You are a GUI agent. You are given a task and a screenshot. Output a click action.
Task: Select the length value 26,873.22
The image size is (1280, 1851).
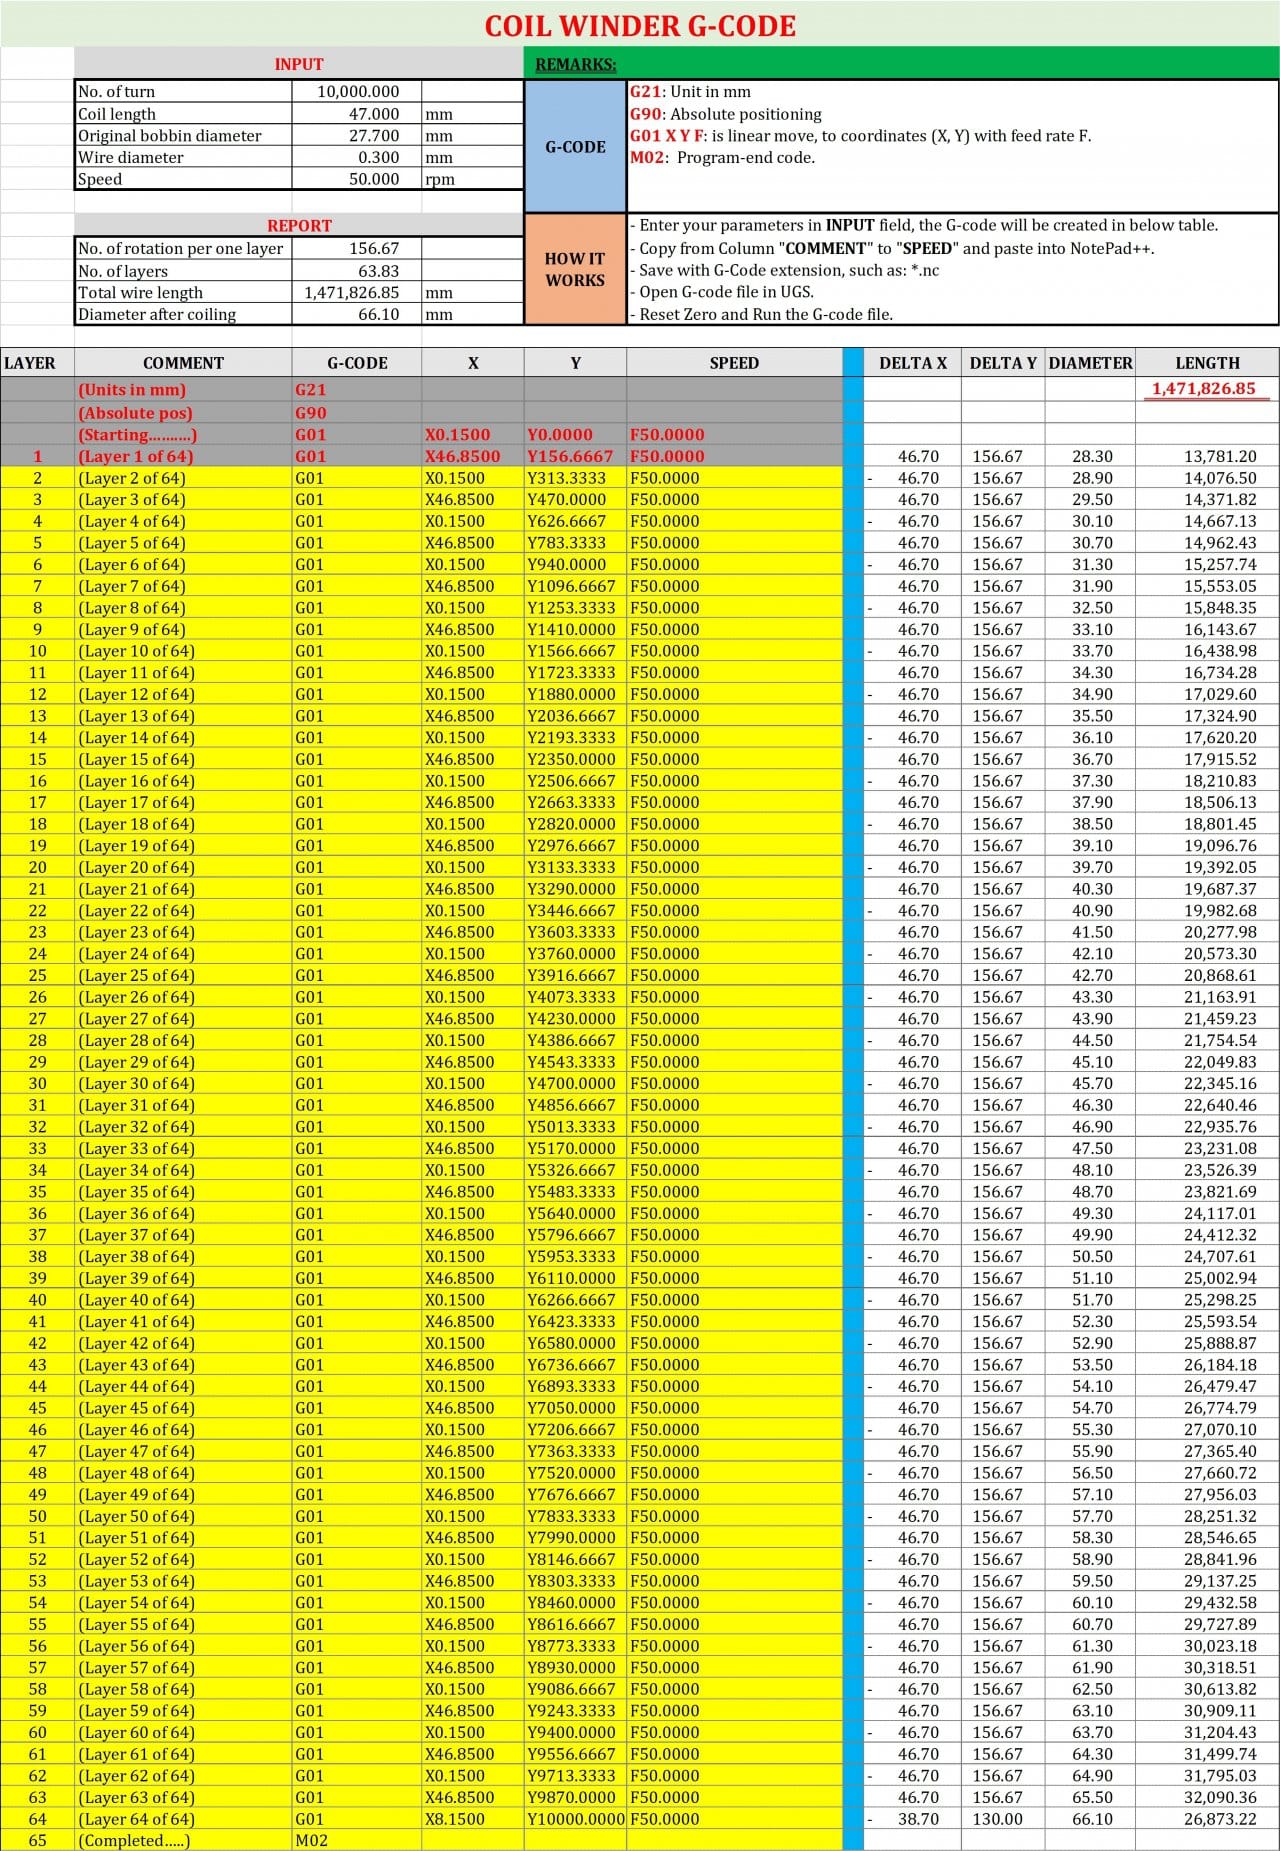pyautogui.click(x=1207, y=1819)
